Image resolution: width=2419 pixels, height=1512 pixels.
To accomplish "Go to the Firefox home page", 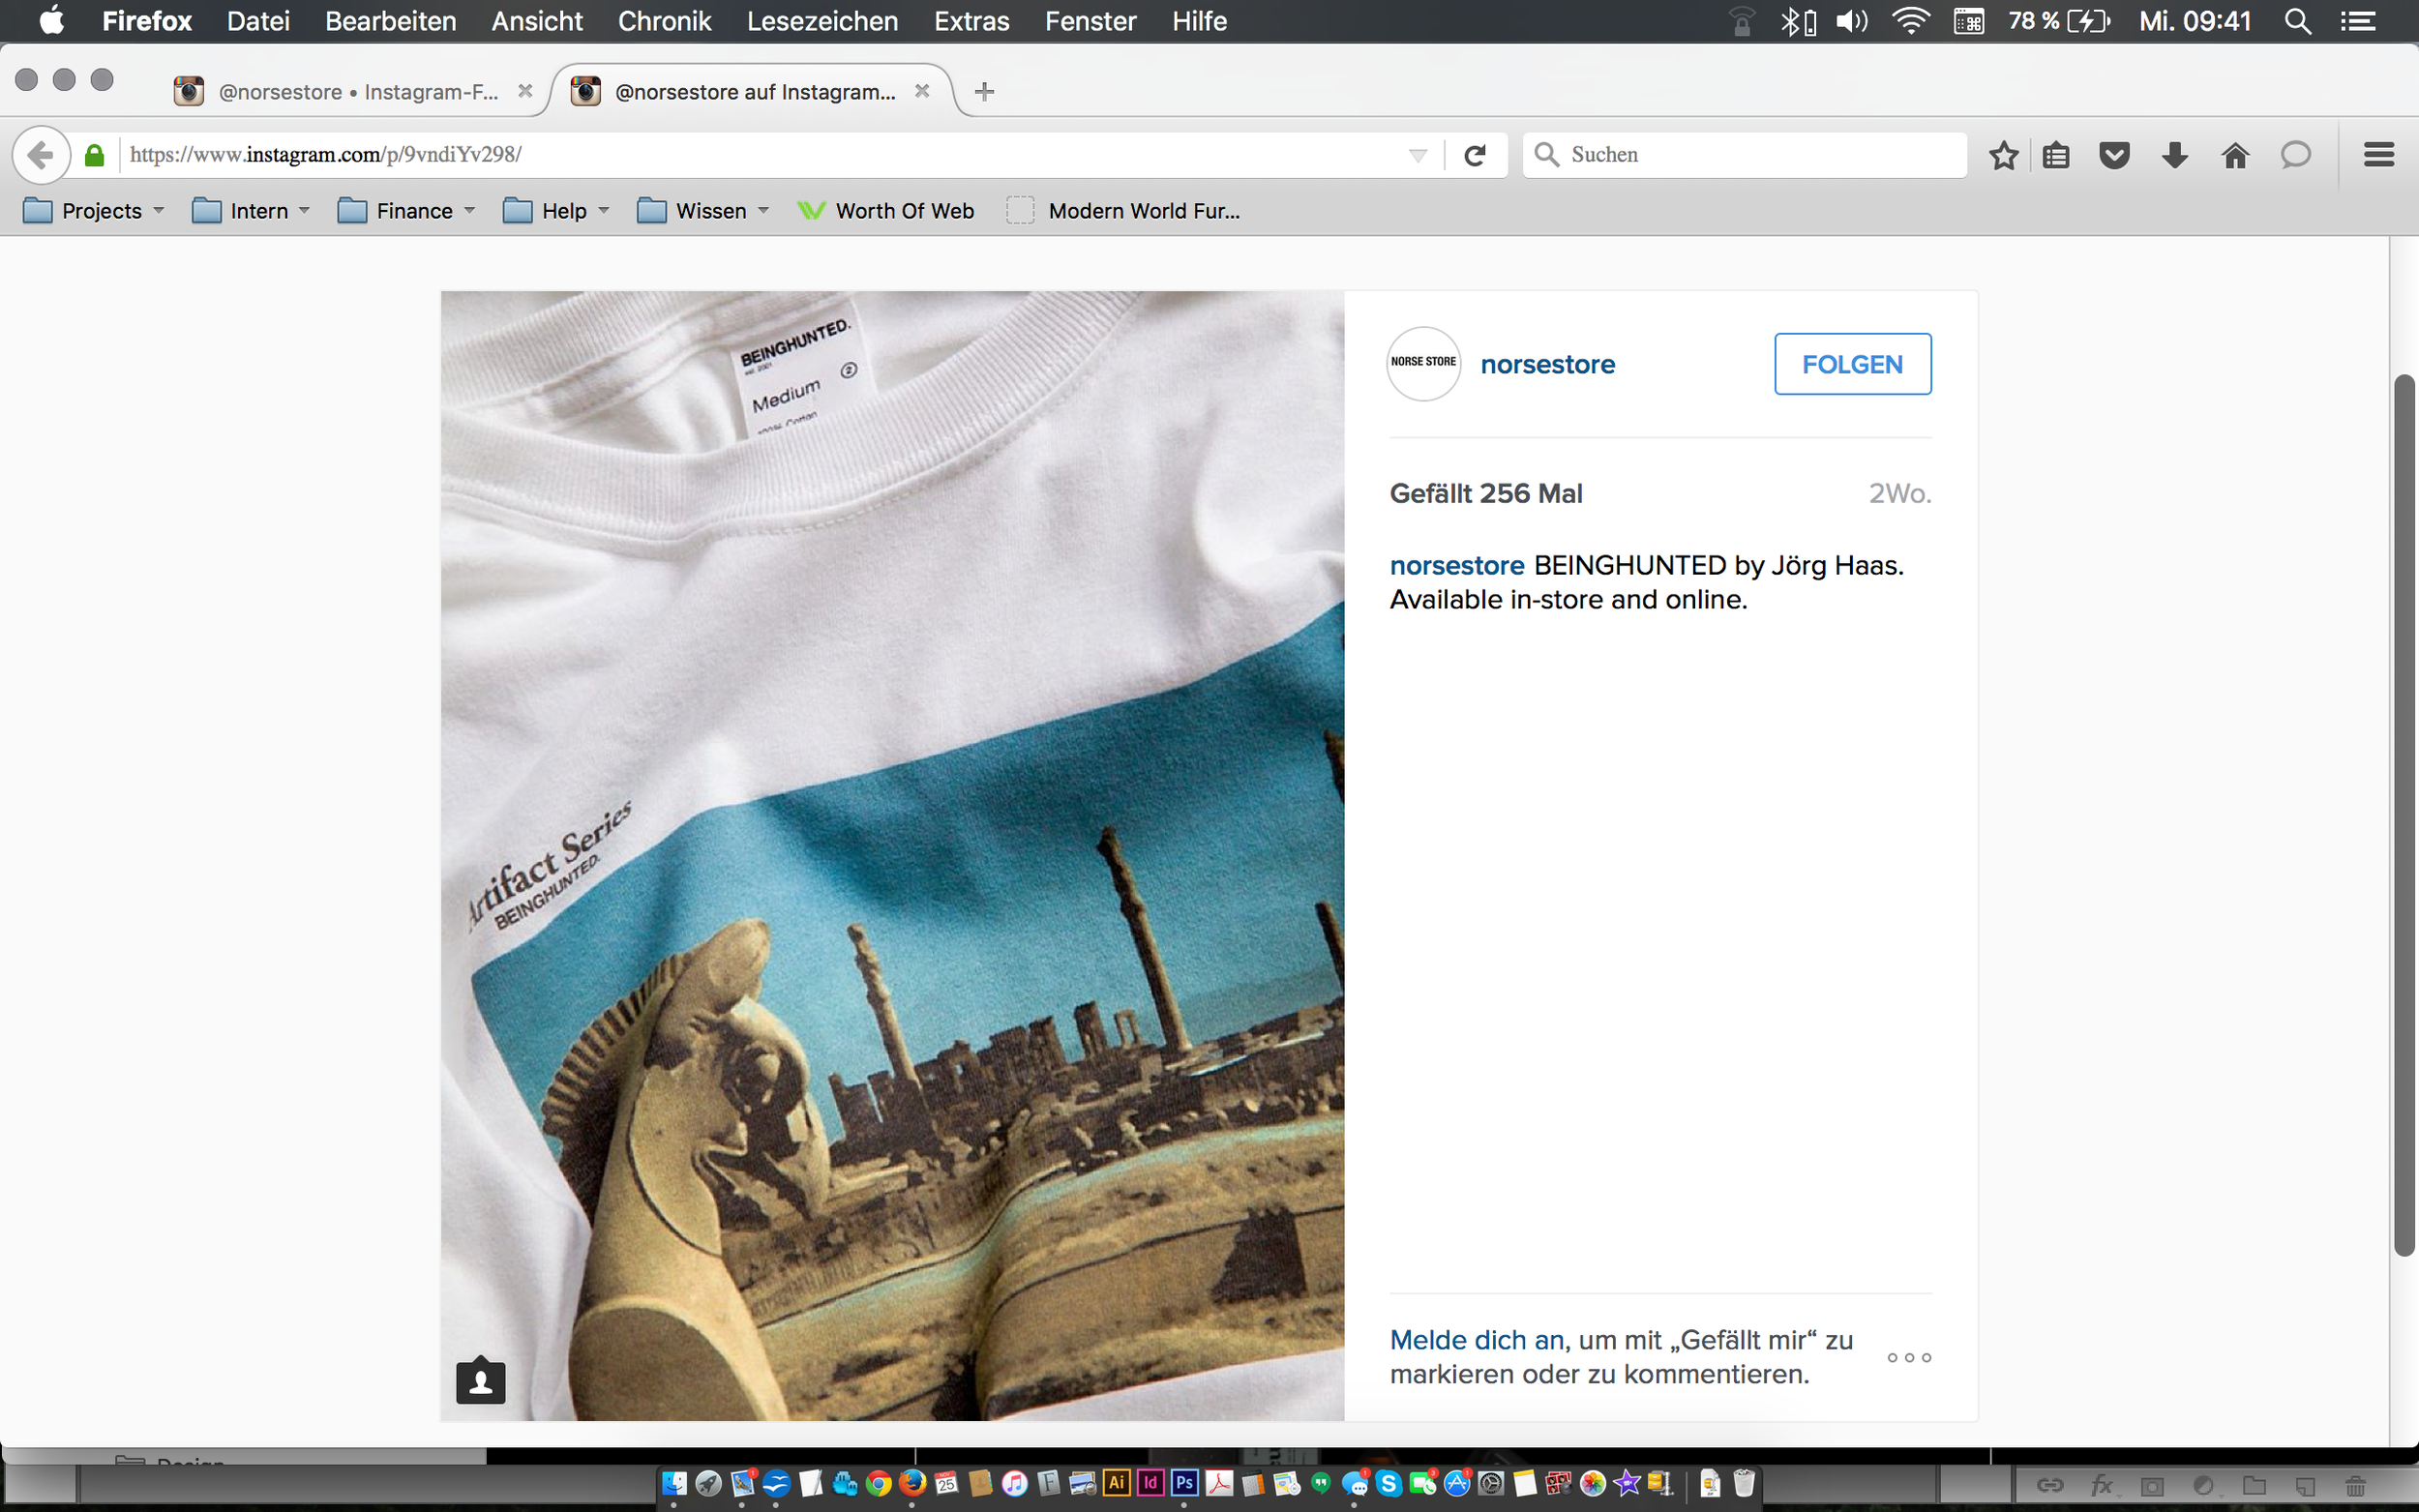I will pyautogui.click(x=2235, y=155).
